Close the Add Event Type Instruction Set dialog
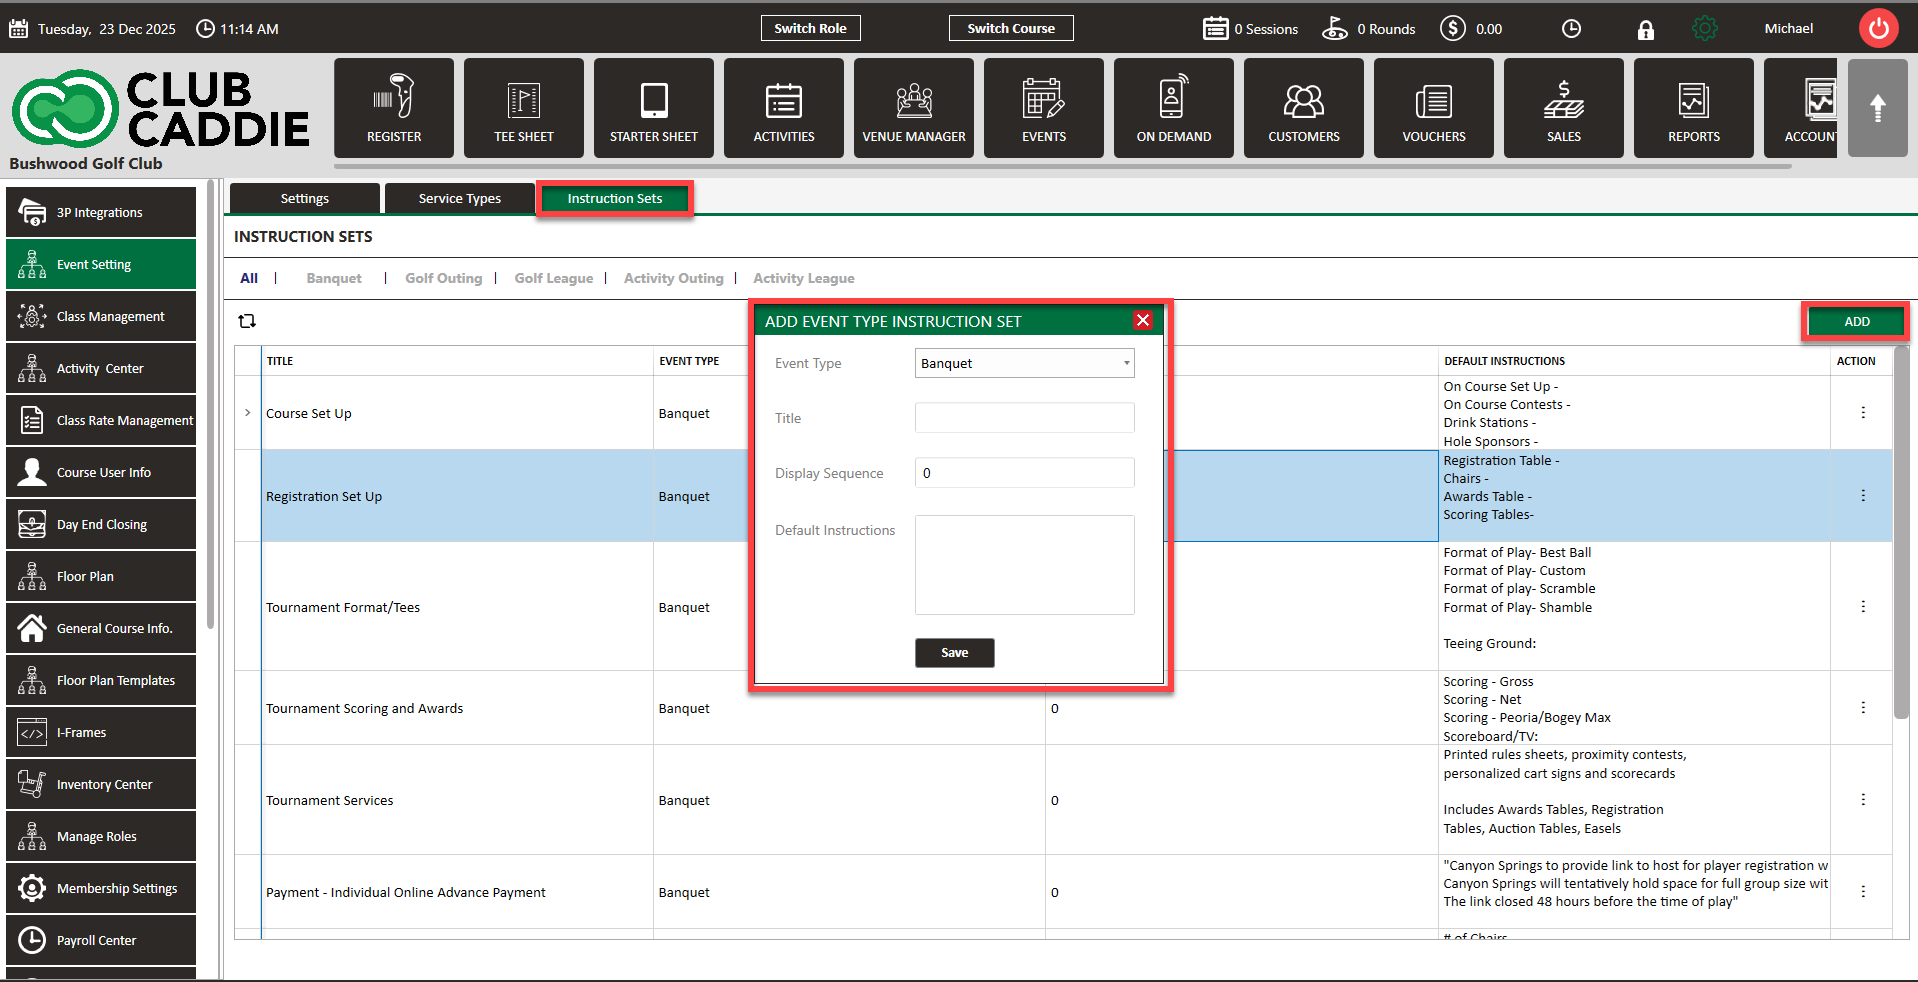 (1142, 320)
